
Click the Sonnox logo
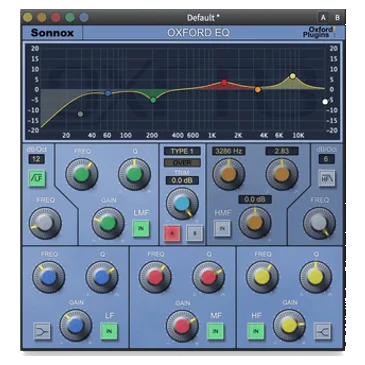coord(52,33)
